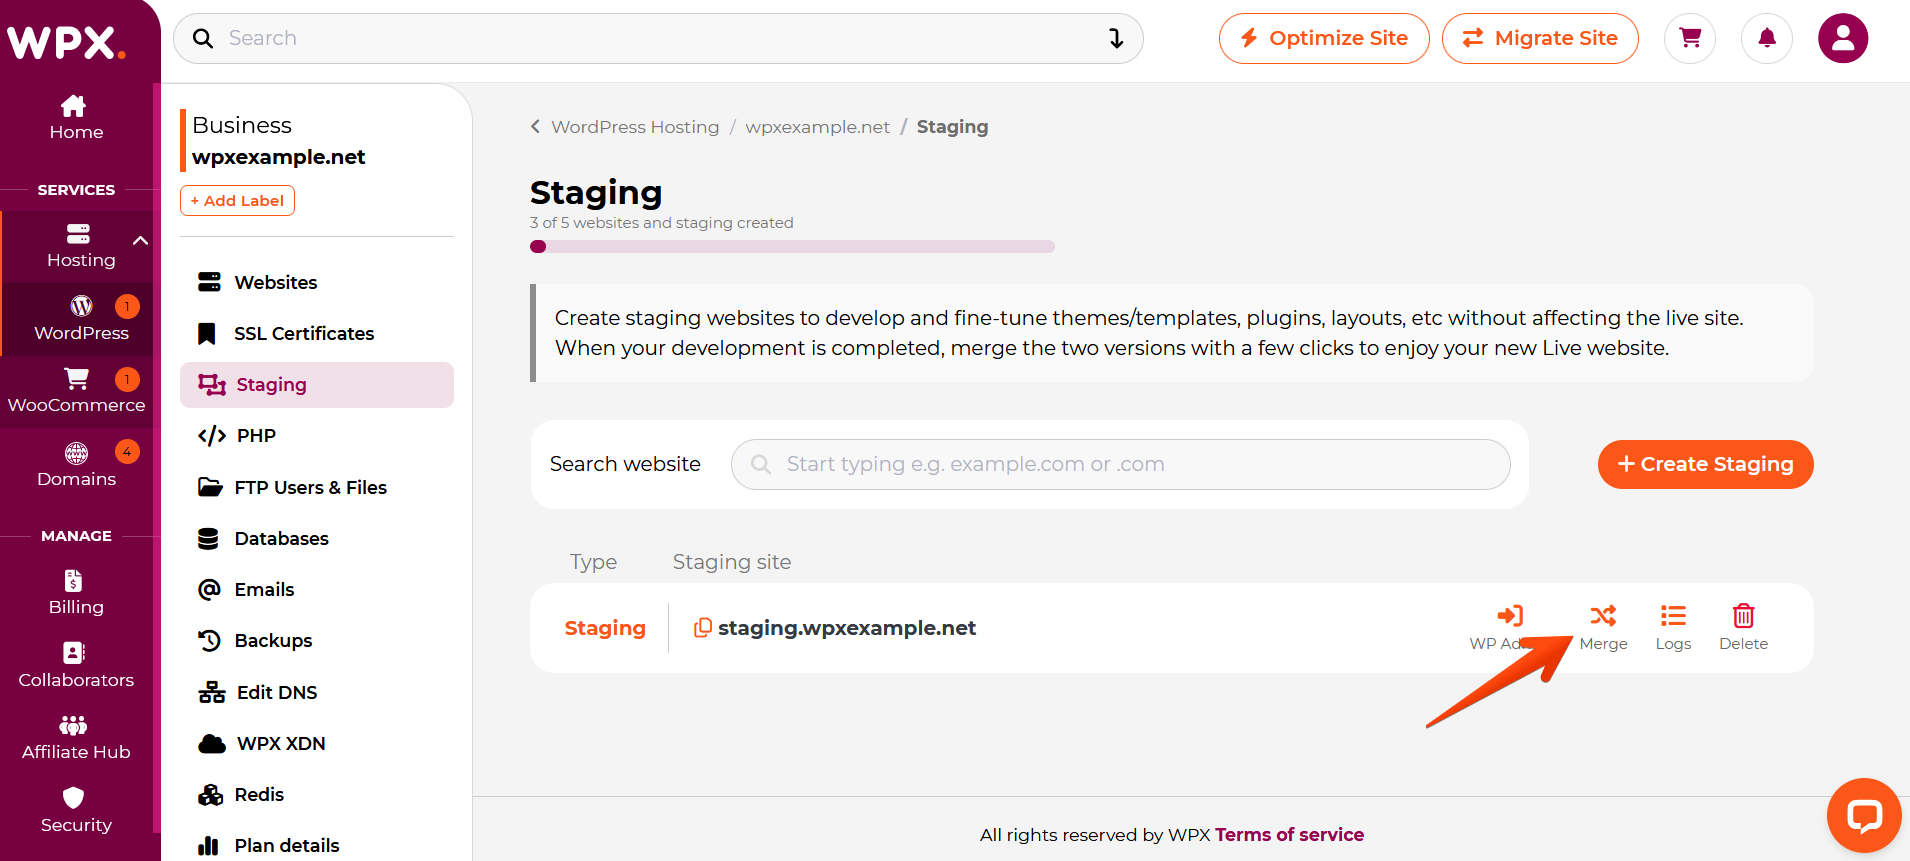The image size is (1910, 861).
Task: Click the back chevron in breadcrumb
Action: pyautogui.click(x=535, y=127)
